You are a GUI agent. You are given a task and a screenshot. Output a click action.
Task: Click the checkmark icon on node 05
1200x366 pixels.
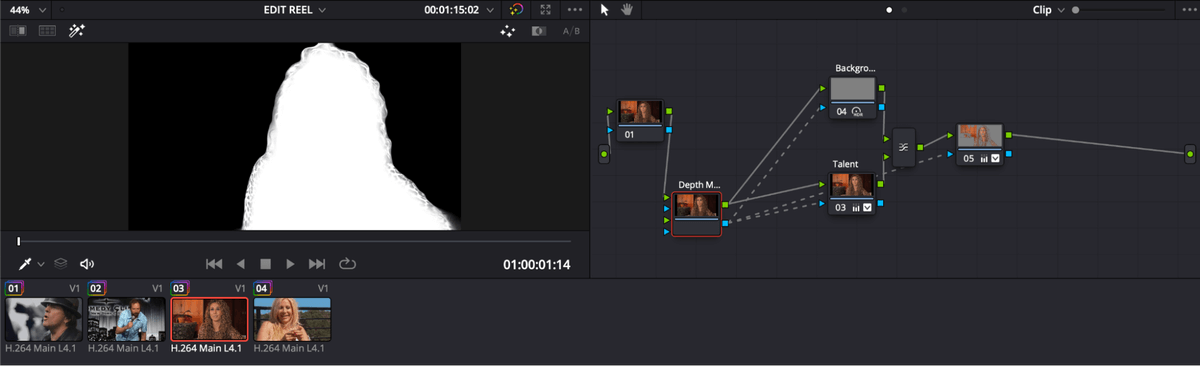point(995,159)
